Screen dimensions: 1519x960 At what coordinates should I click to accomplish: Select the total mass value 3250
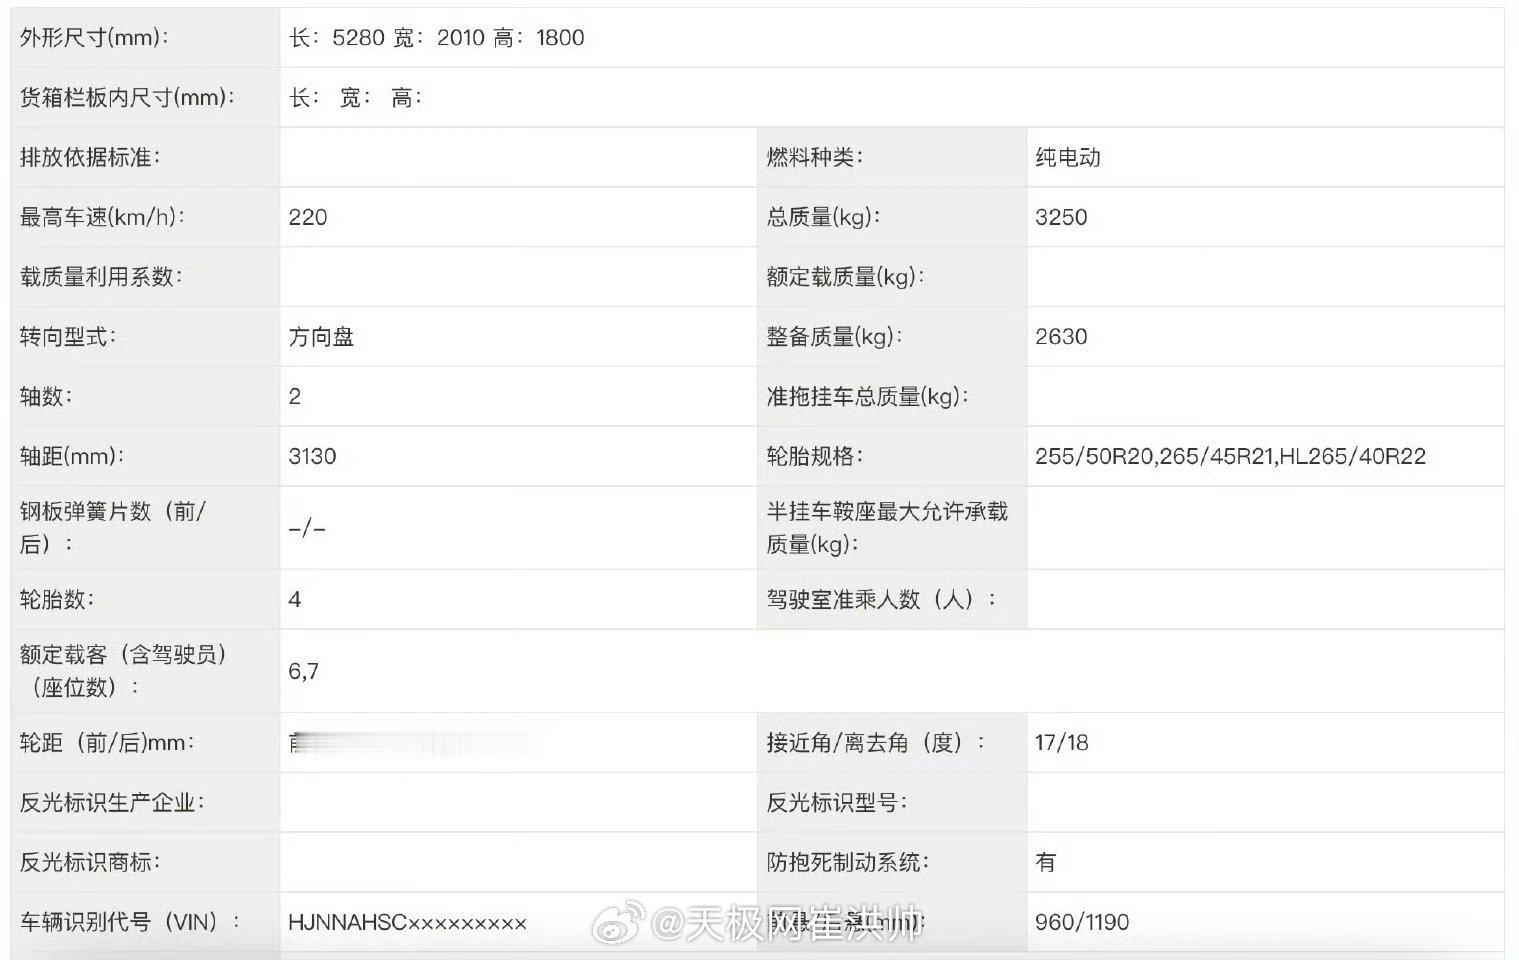1061,217
